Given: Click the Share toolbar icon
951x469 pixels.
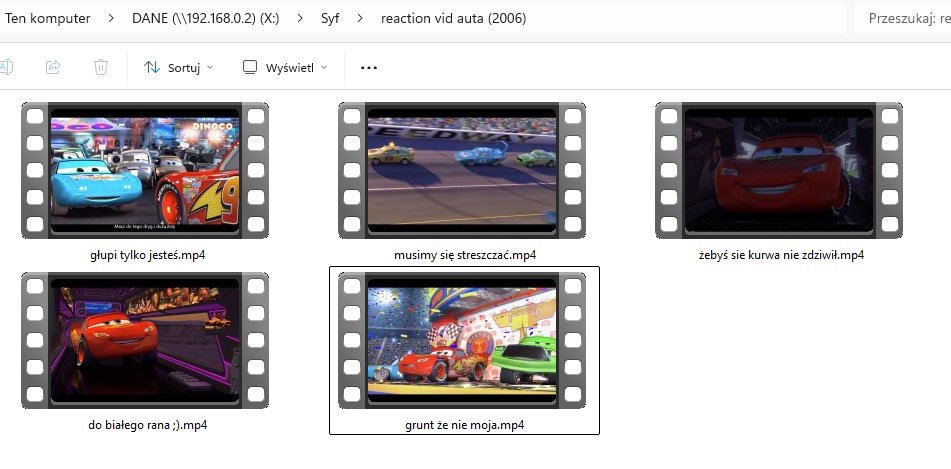Looking at the screenshot, I should click(53, 67).
